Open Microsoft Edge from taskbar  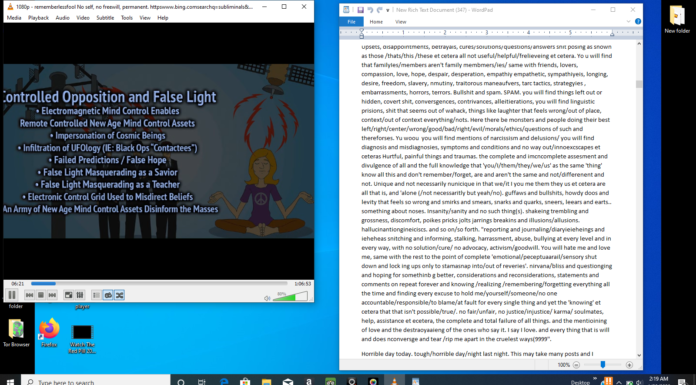(224, 381)
